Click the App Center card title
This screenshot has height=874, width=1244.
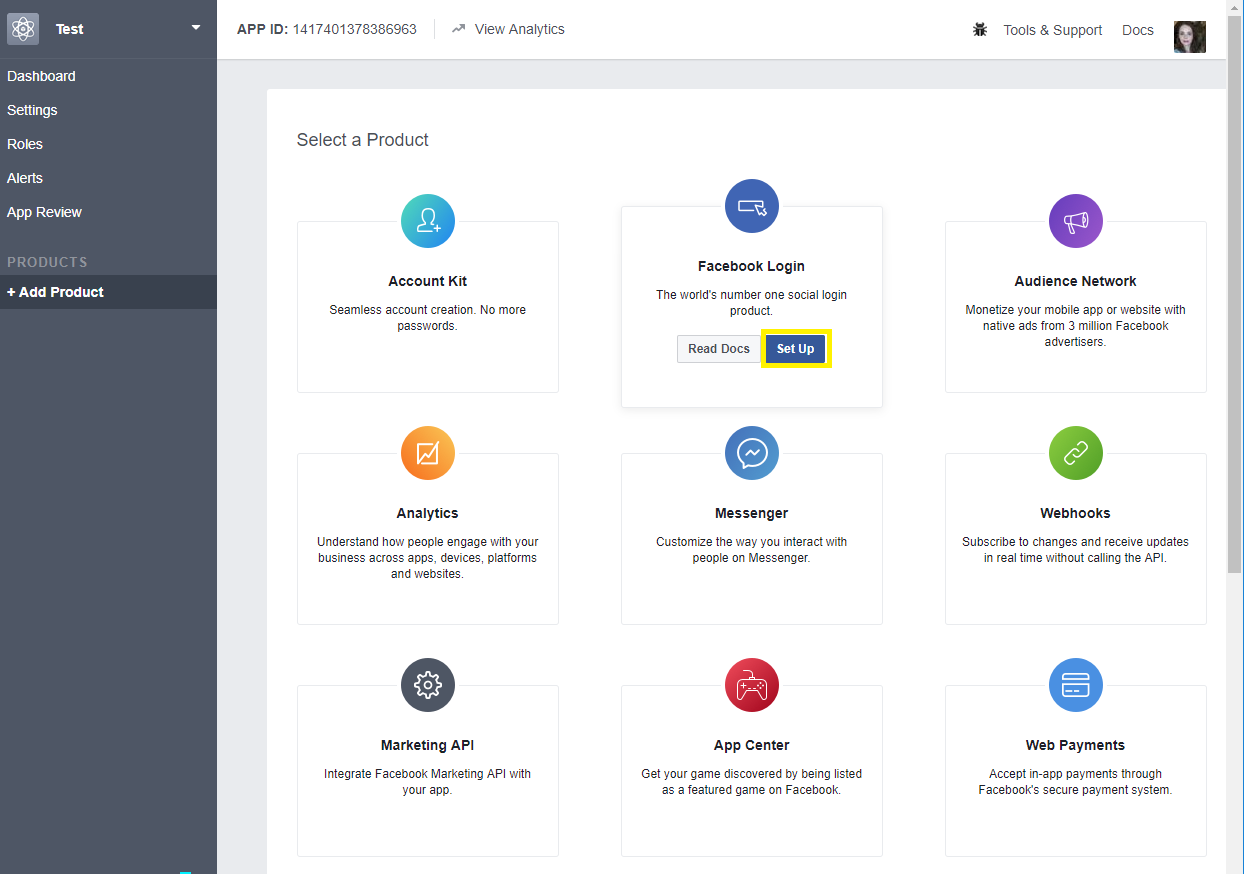pyautogui.click(x=752, y=745)
